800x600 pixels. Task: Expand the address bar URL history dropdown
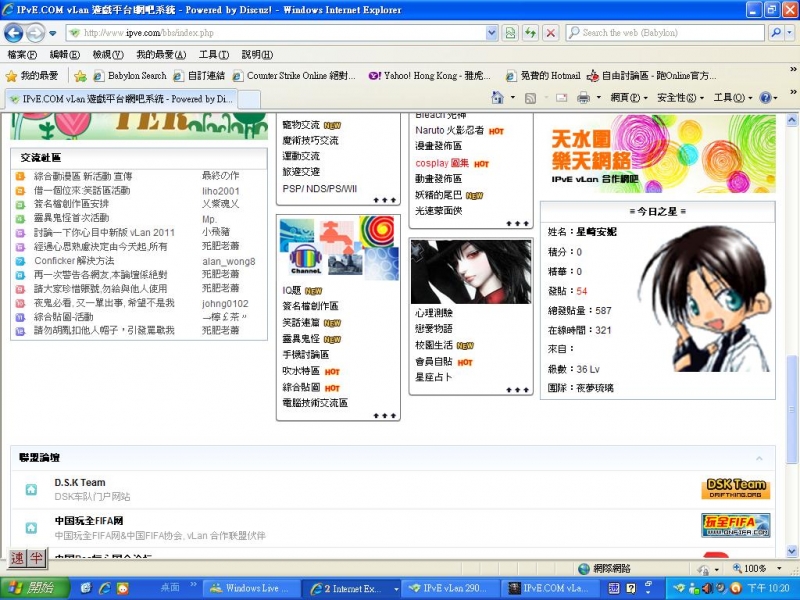tap(491, 33)
